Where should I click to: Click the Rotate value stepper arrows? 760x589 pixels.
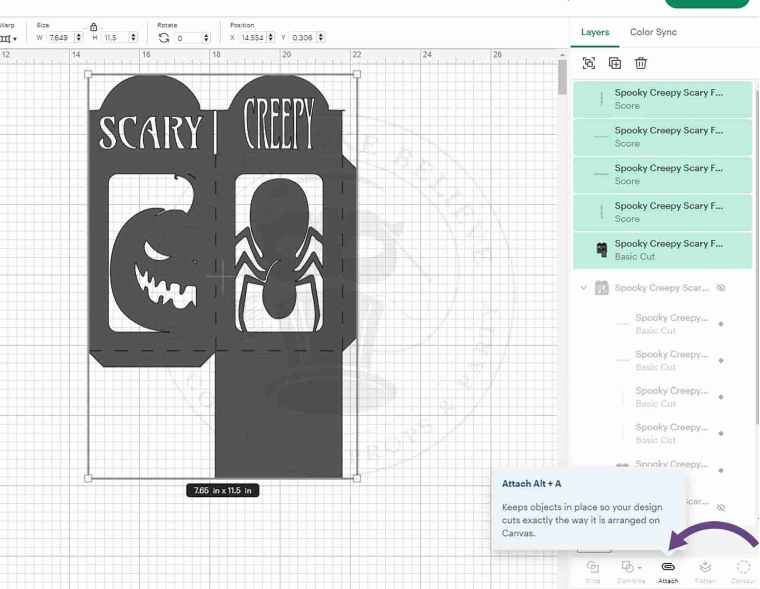[x=206, y=38]
